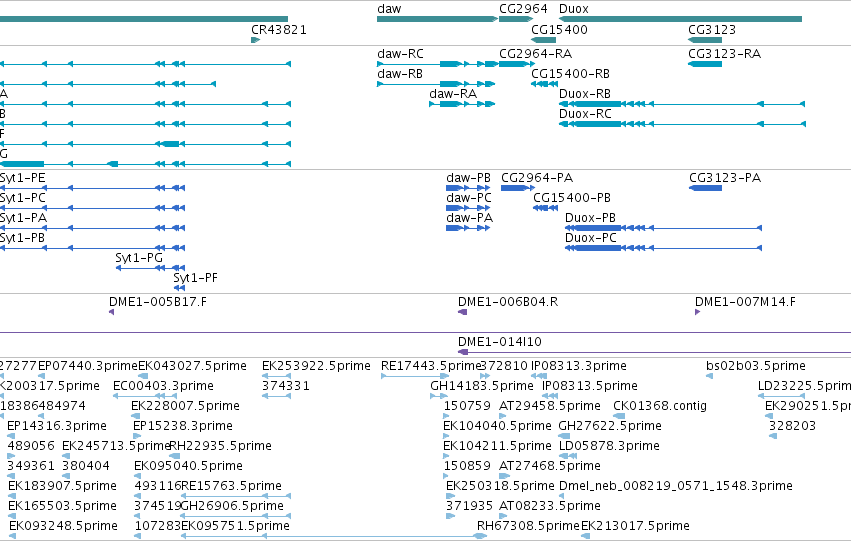Image resolution: width=851 pixels, height=541 pixels.
Task: Click the AT27468.5prime EST glyph
Action: tap(504, 476)
